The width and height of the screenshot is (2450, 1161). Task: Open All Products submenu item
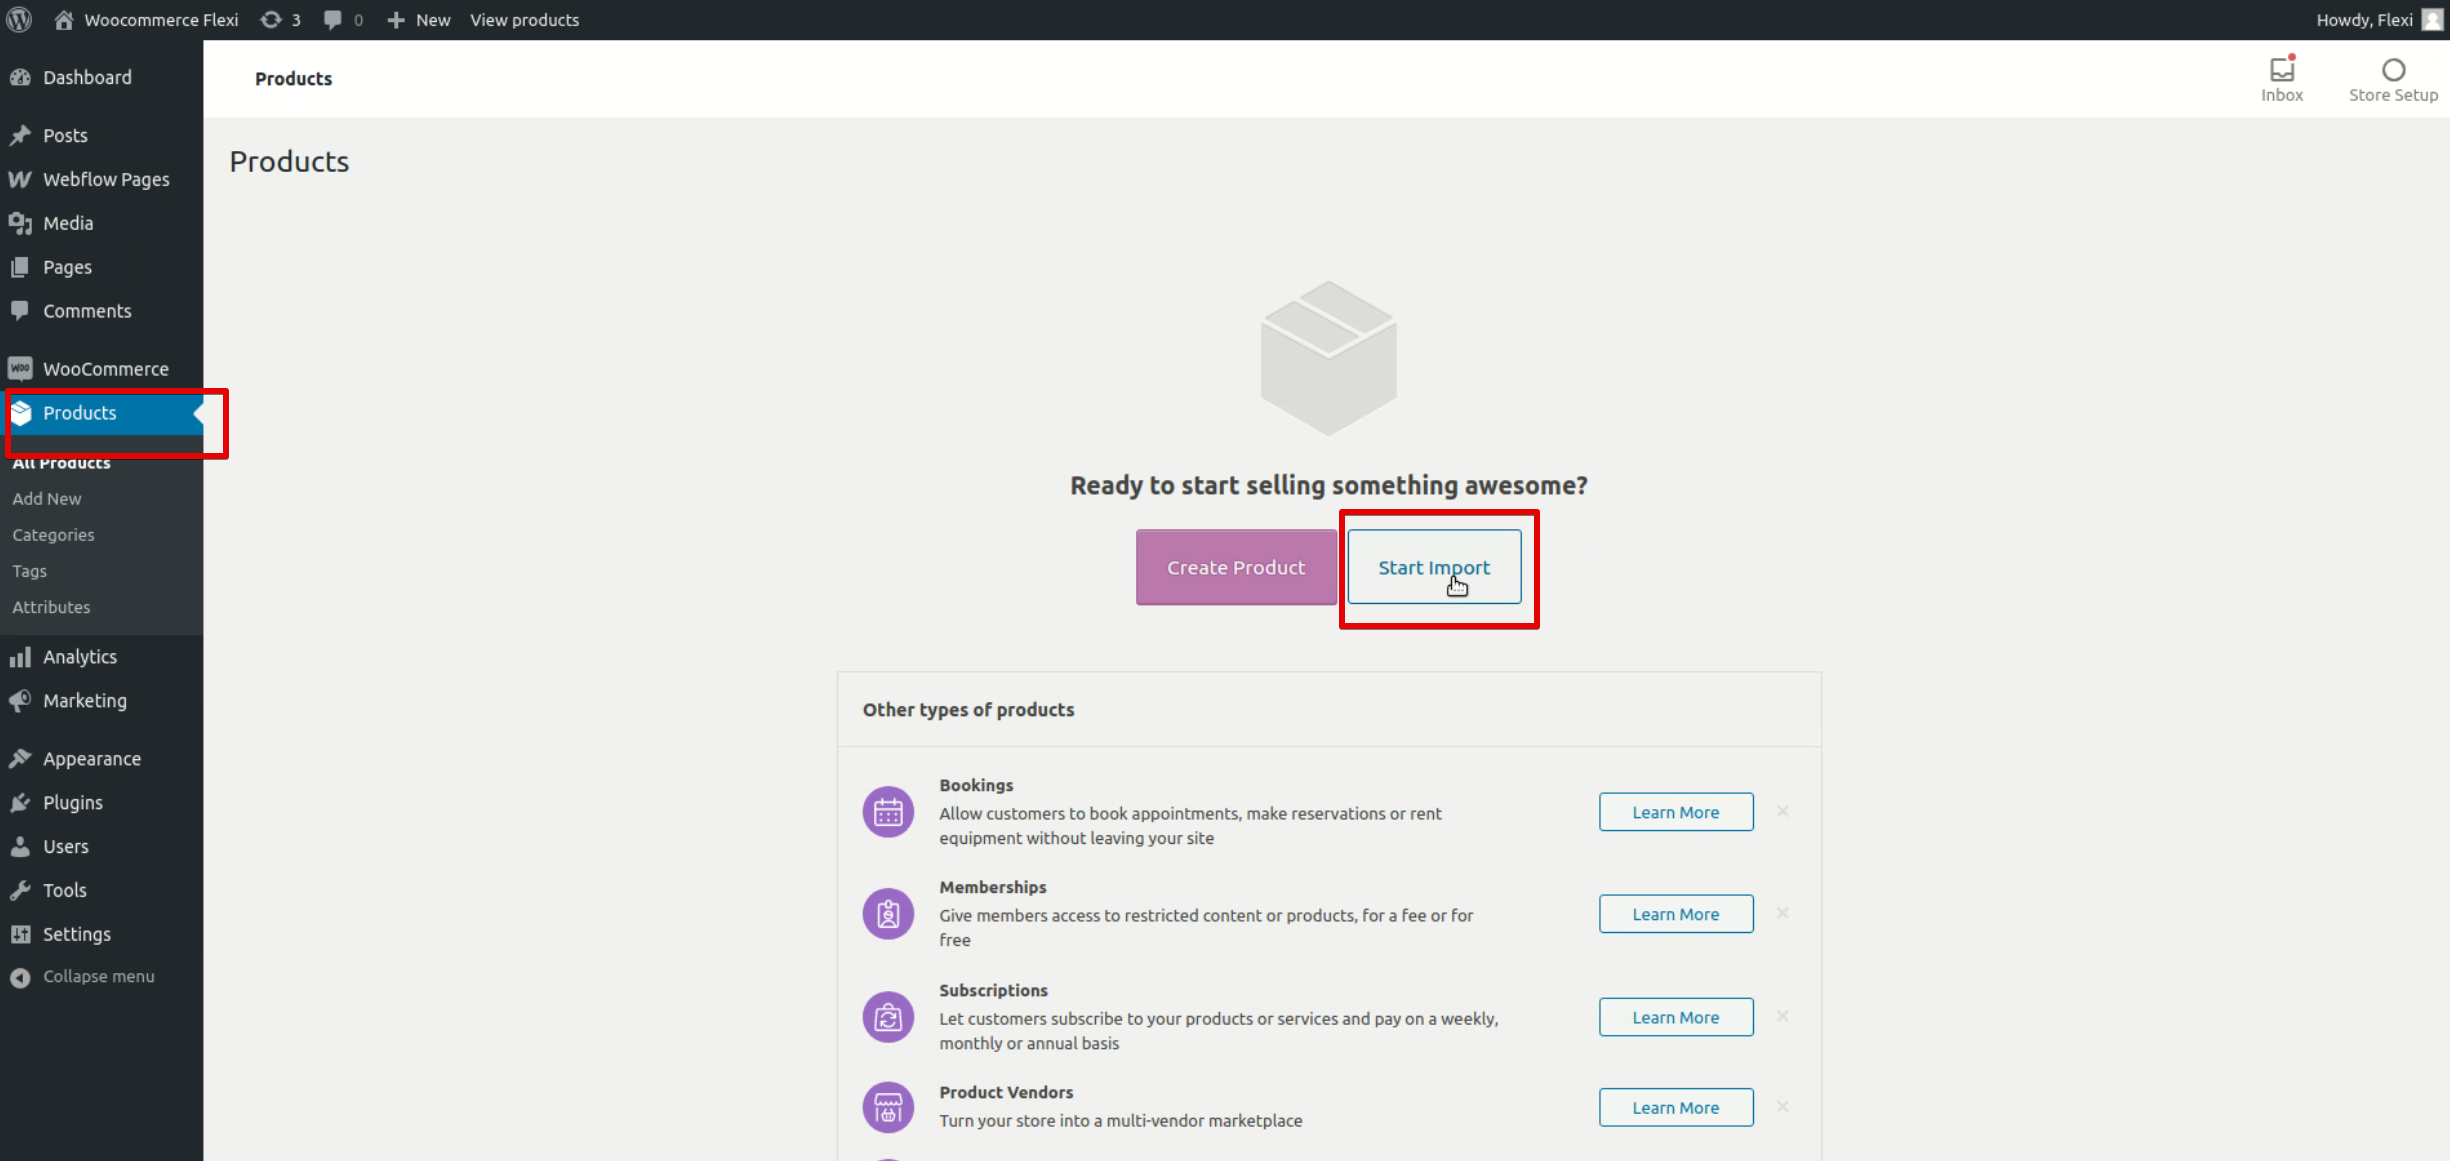tap(62, 464)
